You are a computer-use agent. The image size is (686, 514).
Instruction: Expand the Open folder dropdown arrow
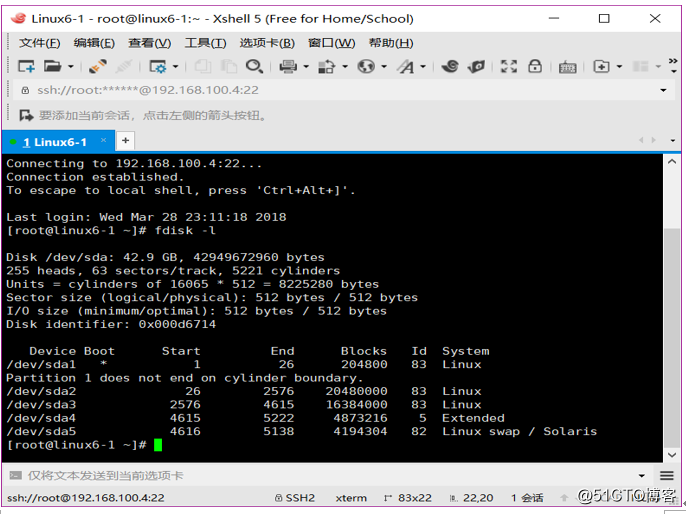(70, 67)
